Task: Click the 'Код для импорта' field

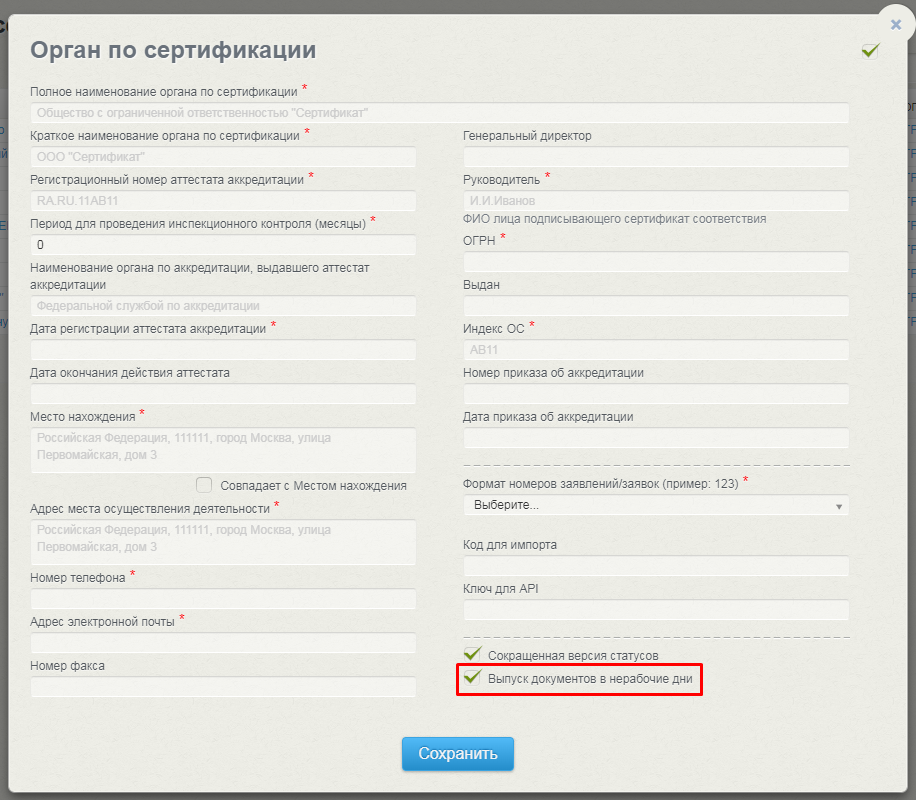Action: coord(656,566)
